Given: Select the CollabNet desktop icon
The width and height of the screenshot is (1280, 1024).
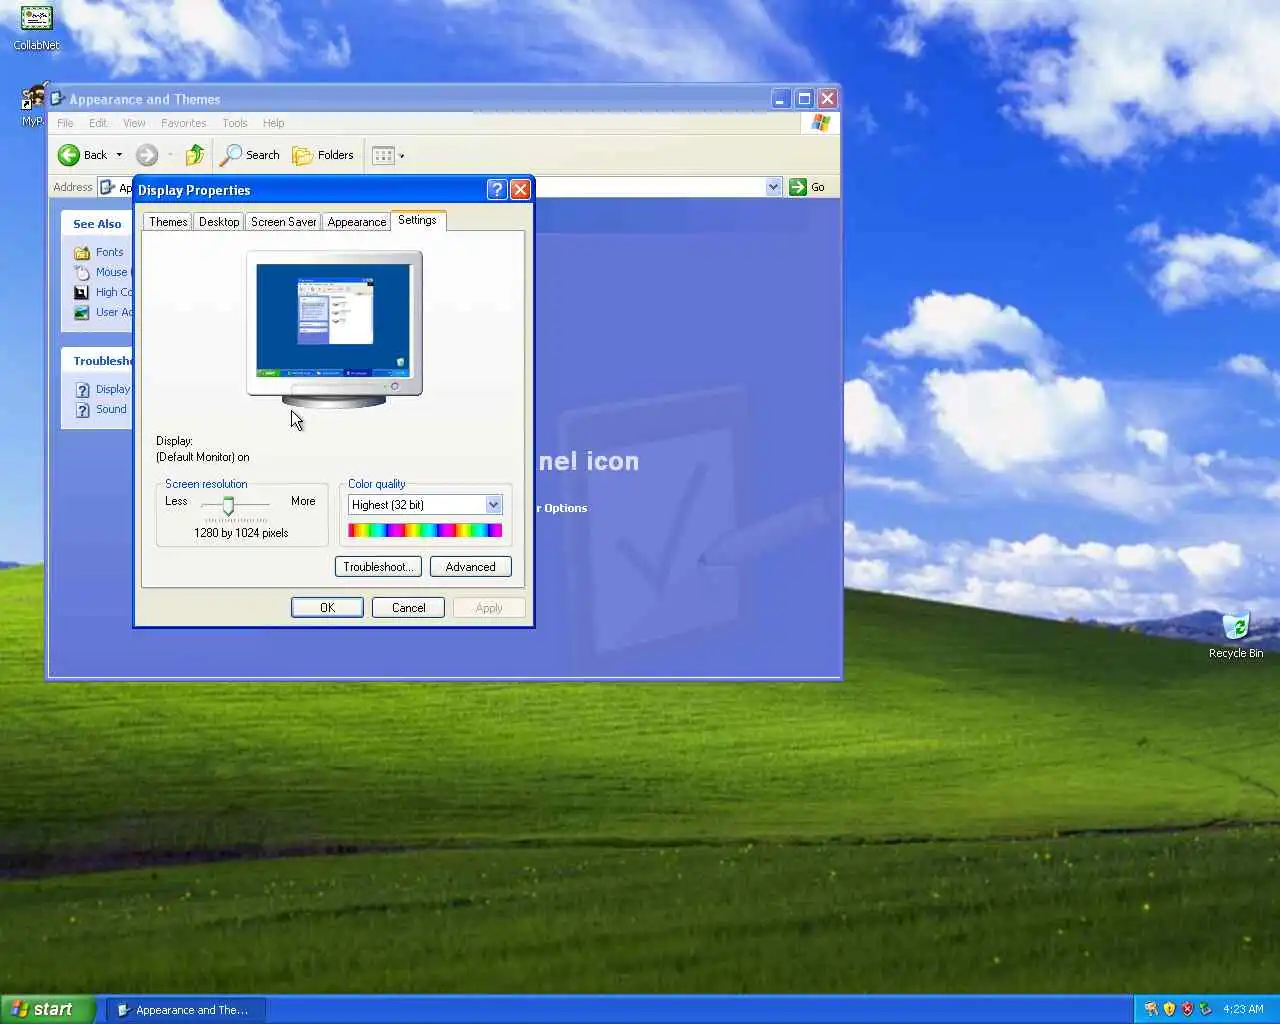Looking at the screenshot, I should pos(36,27).
